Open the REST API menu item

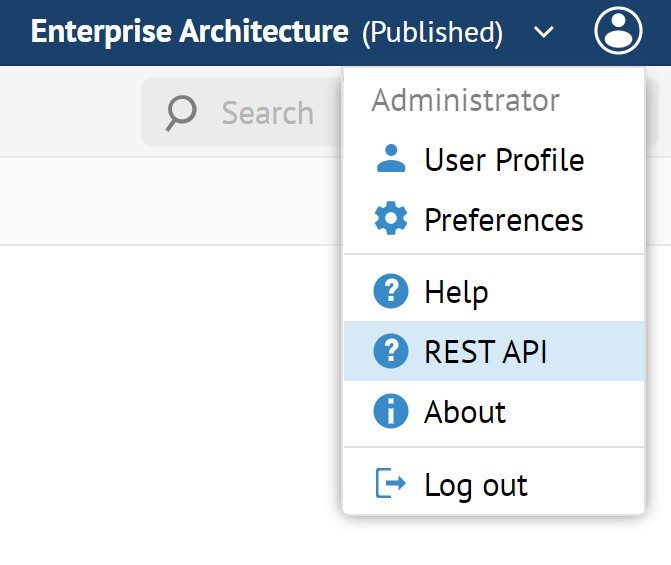click(x=486, y=352)
